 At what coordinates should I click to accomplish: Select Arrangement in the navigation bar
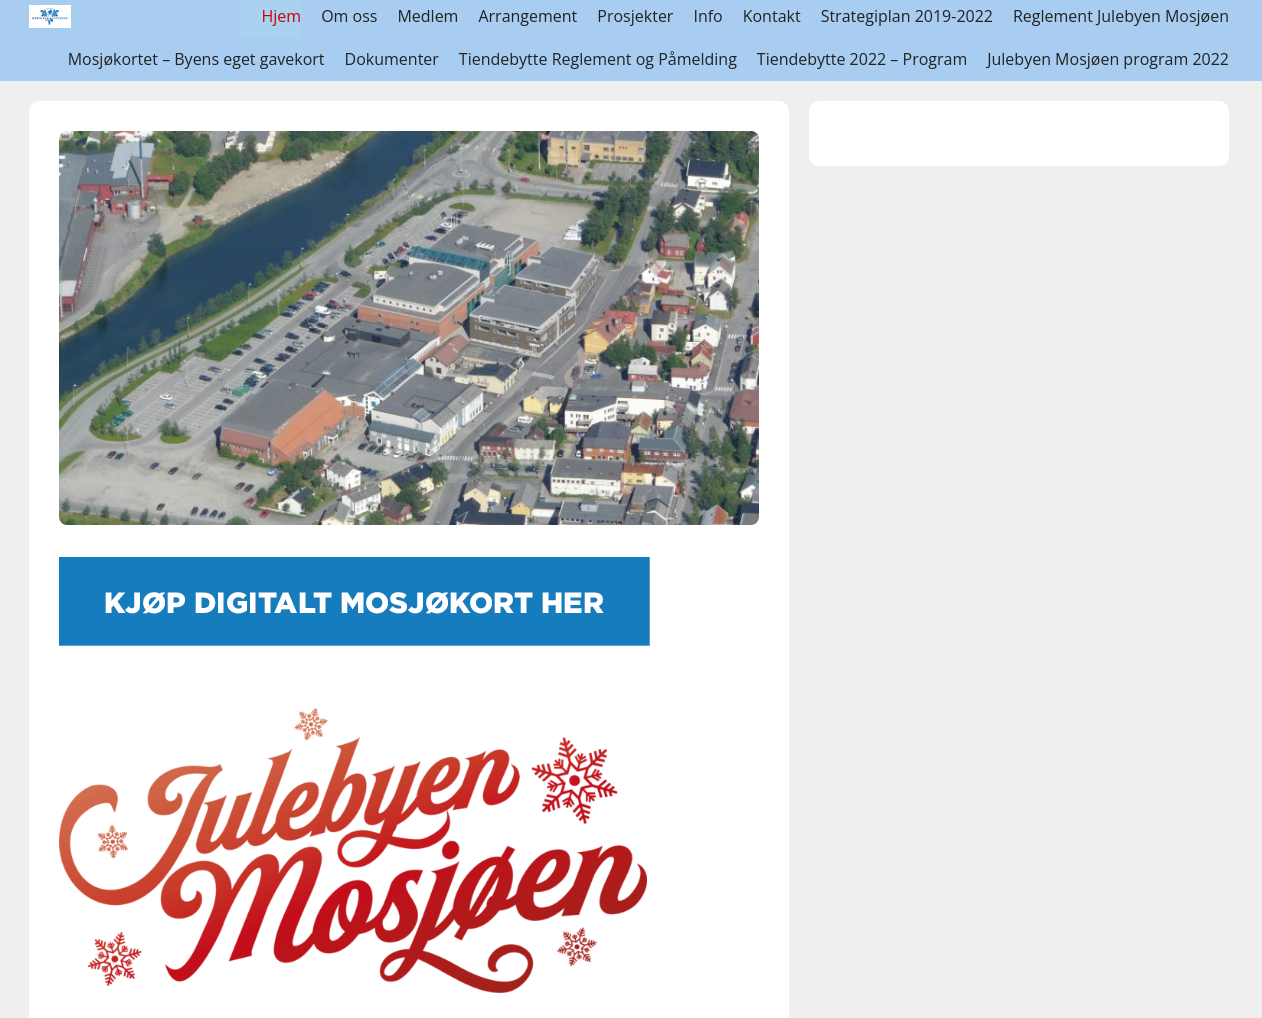528,16
